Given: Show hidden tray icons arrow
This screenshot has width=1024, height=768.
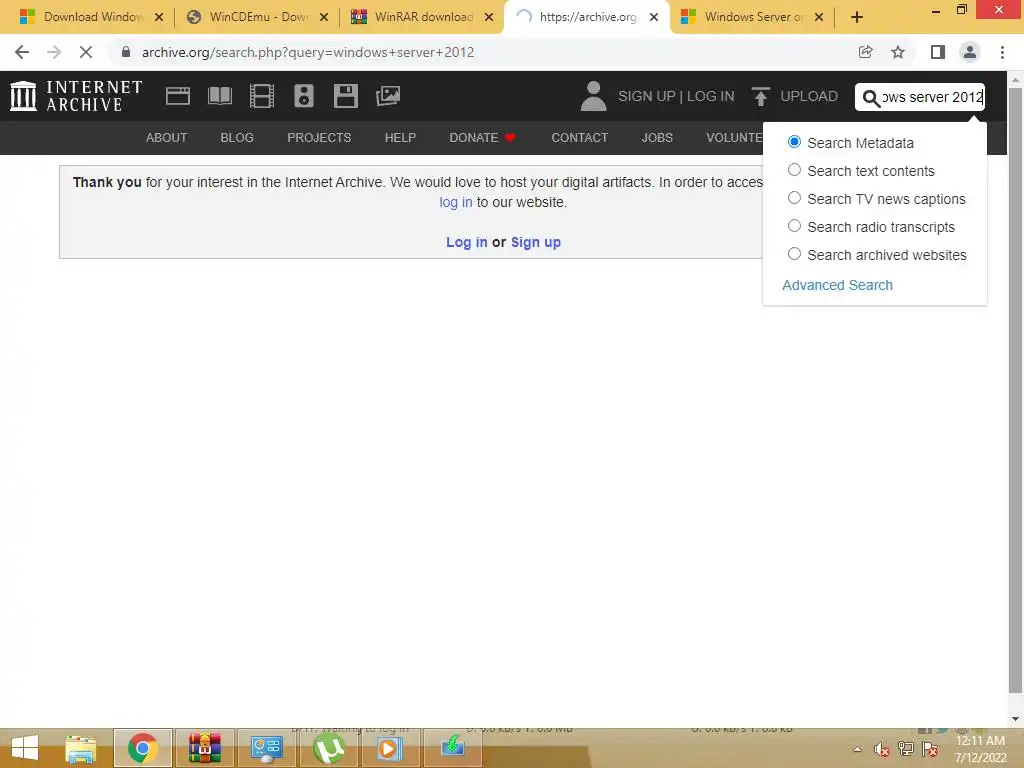Looking at the screenshot, I should click(x=857, y=749).
